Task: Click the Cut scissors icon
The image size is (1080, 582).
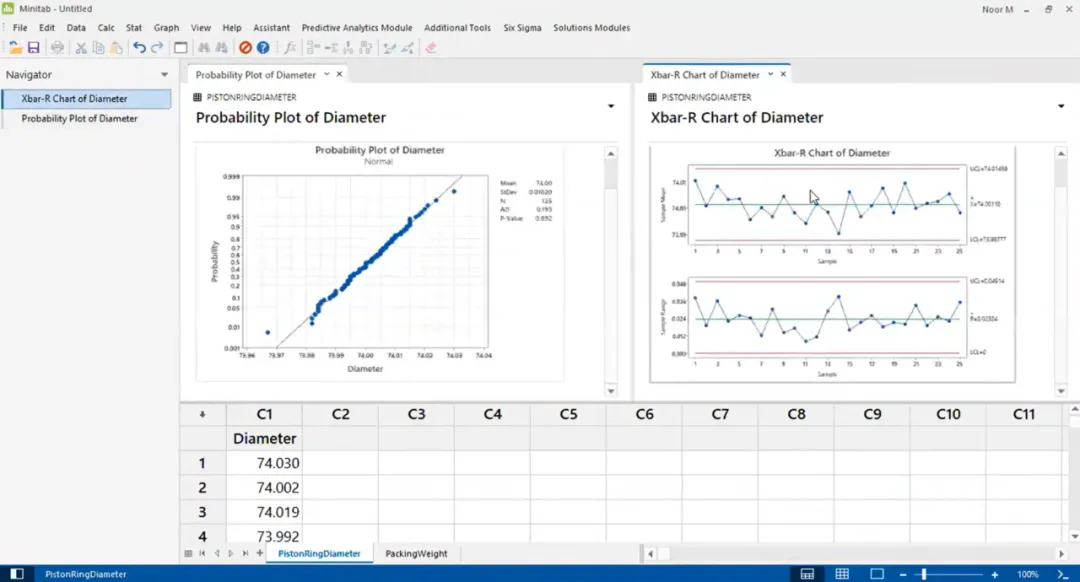Action: (x=81, y=48)
